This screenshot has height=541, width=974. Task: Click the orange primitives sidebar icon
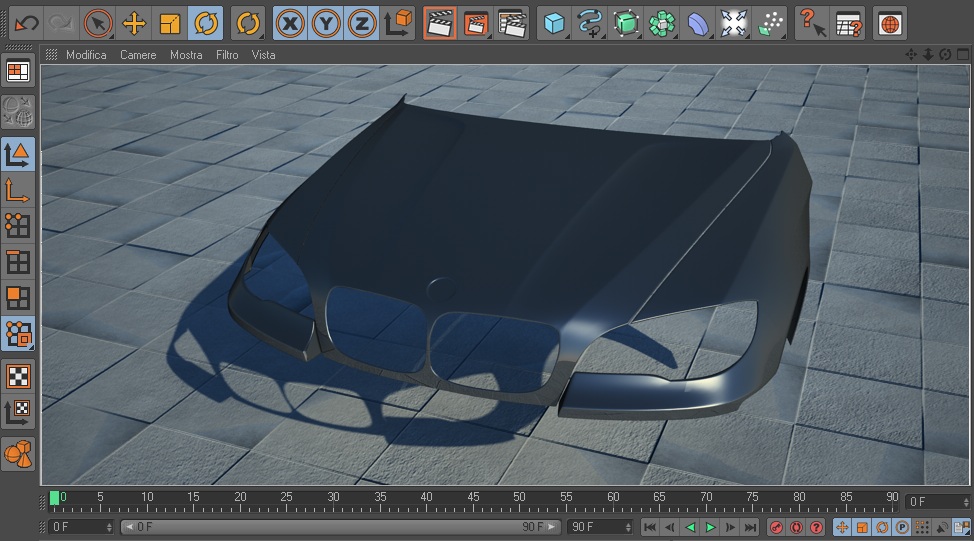[x=18, y=454]
